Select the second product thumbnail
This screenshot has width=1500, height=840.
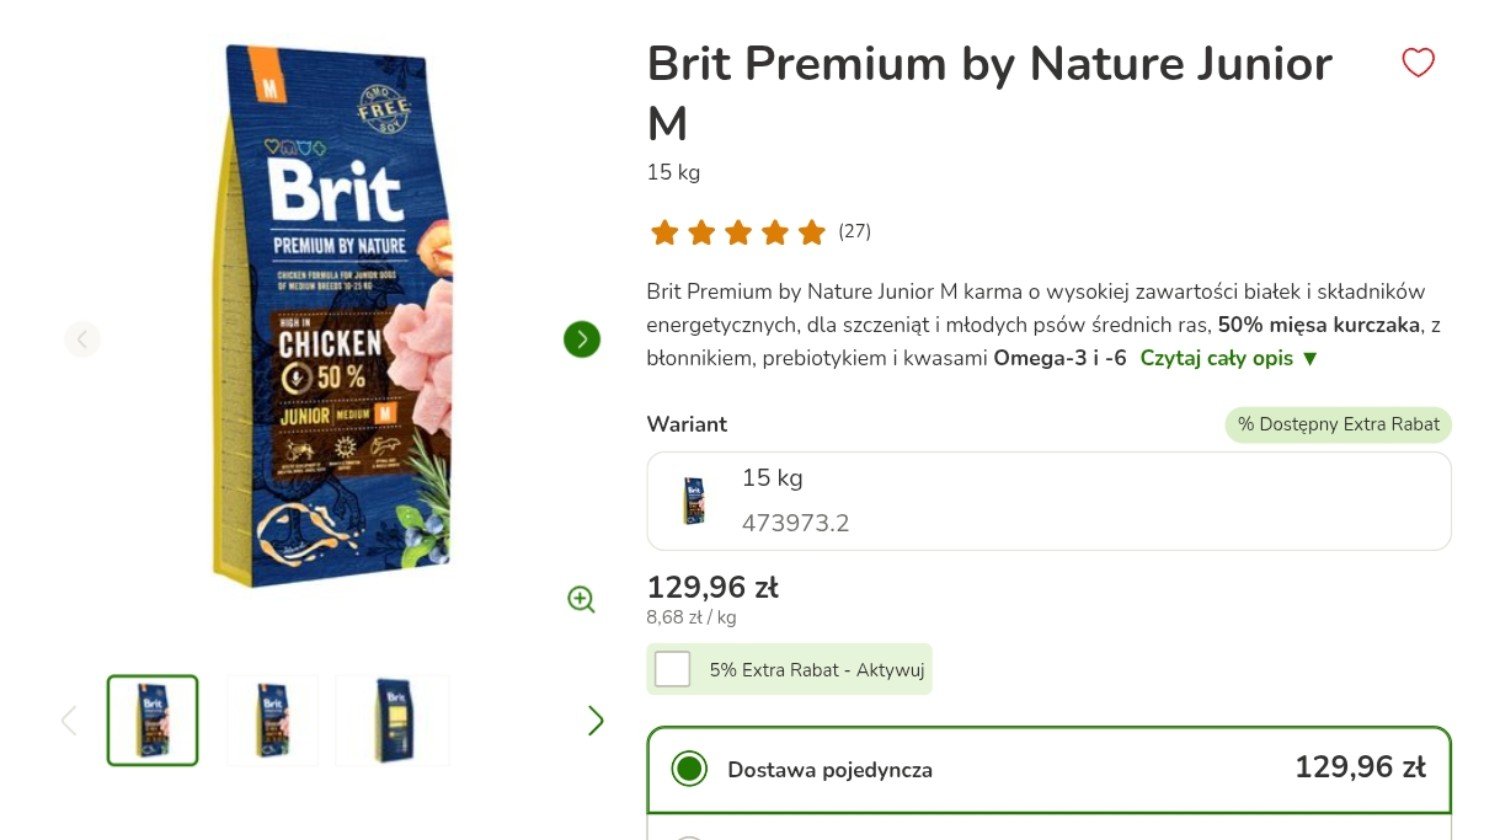click(272, 720)
